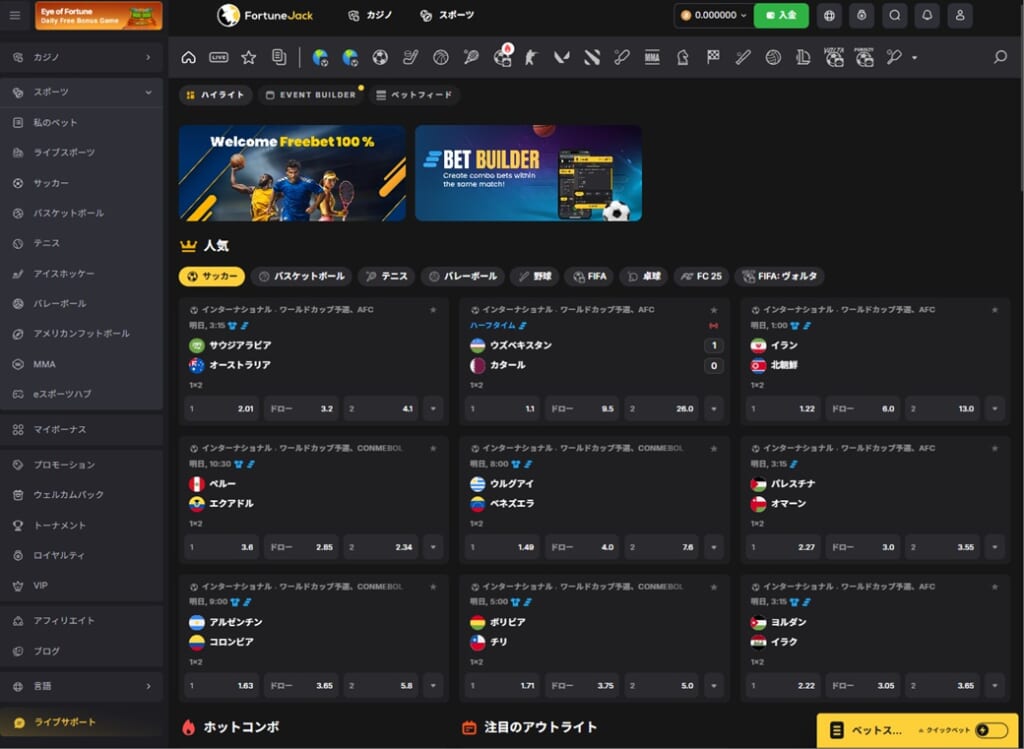The image size is (1024, 749).
Task: Open the hamburger menu icon
Action: coord(15,15)
